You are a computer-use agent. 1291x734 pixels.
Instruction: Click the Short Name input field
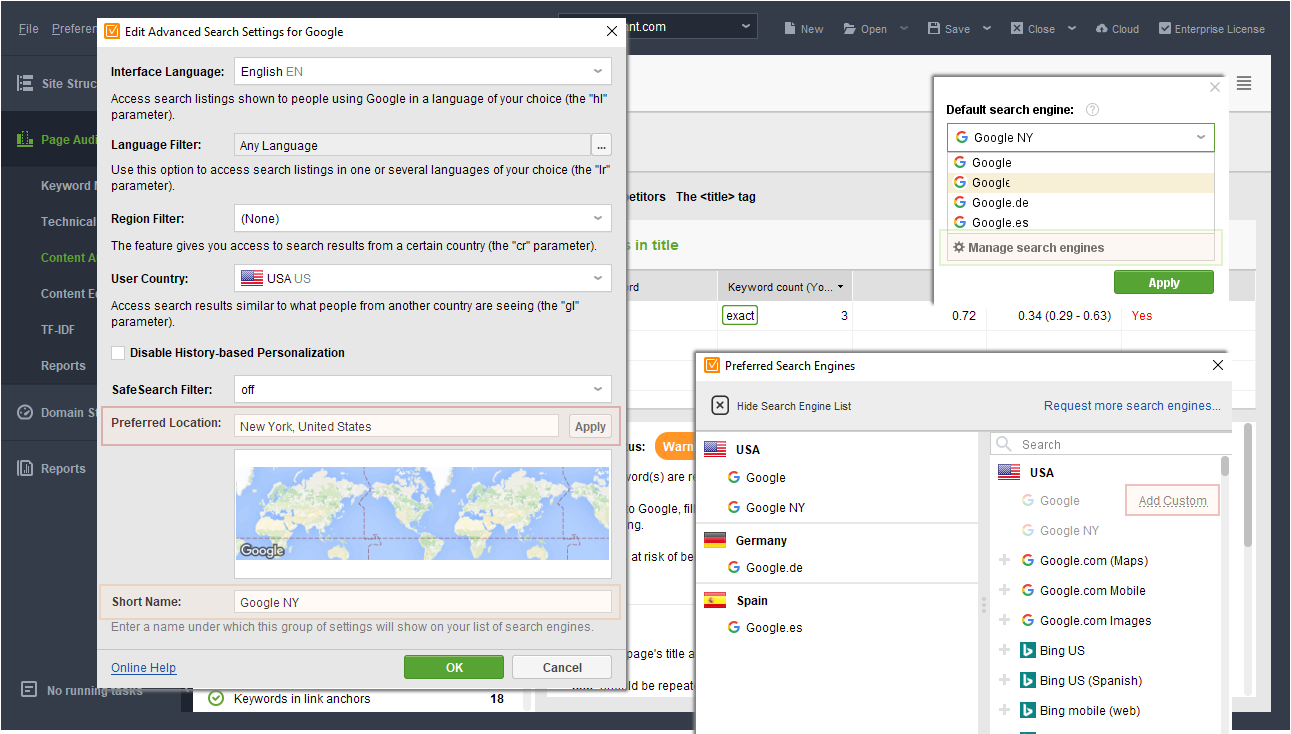(x=423, y=602)
